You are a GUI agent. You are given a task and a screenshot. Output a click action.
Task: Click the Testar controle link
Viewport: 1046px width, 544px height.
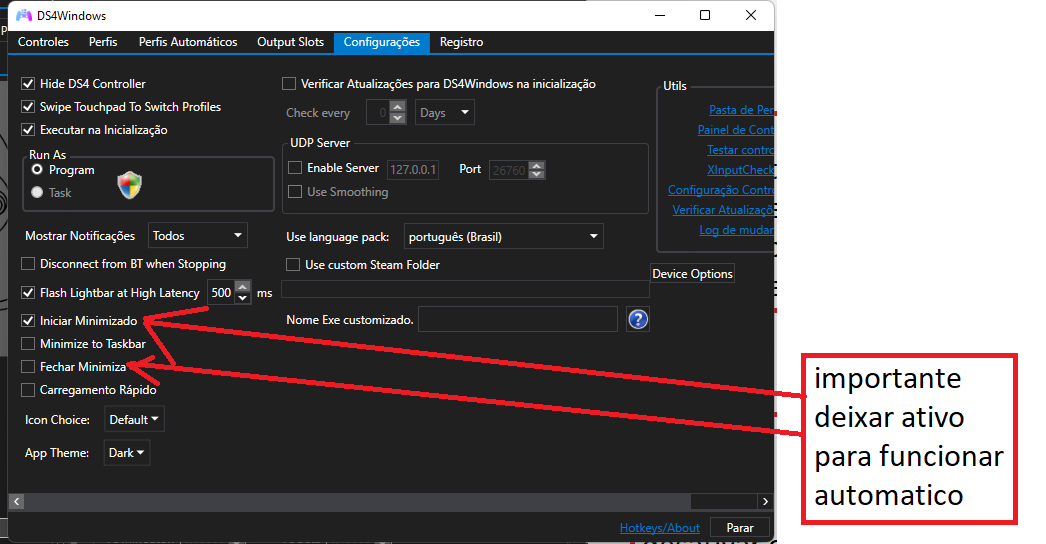[x=740, y=150]
